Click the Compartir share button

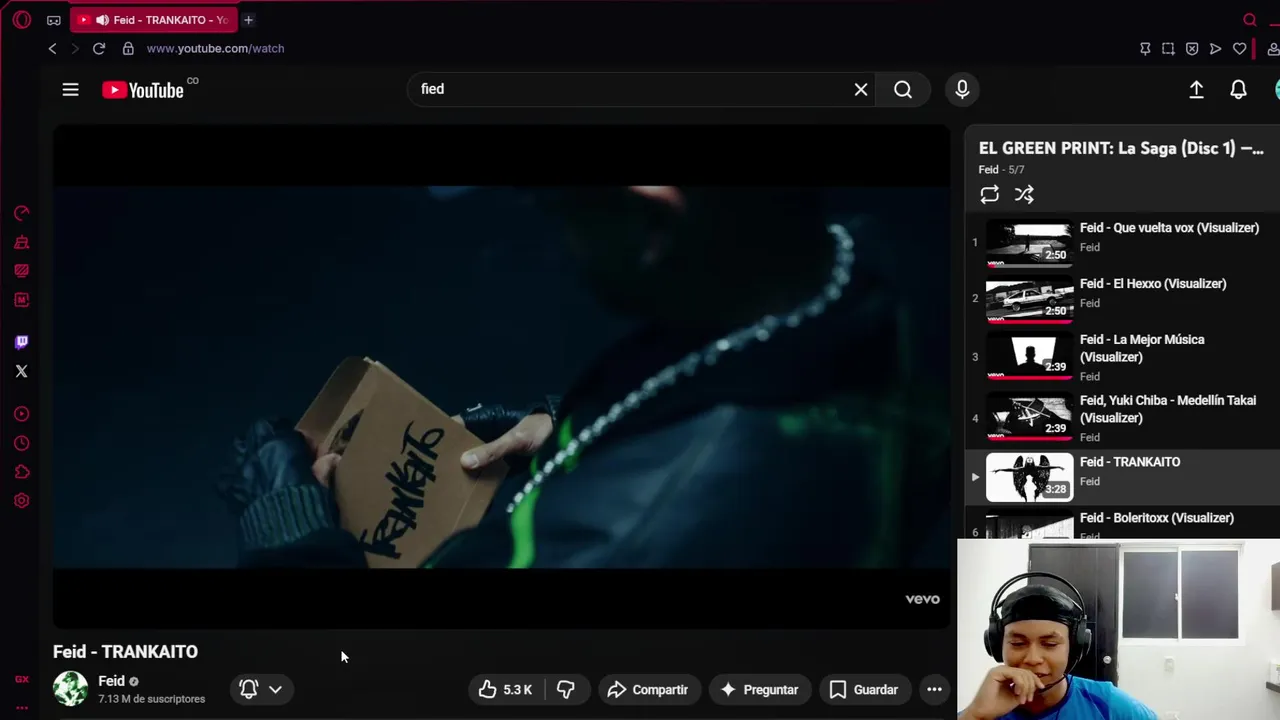point(648,689)
